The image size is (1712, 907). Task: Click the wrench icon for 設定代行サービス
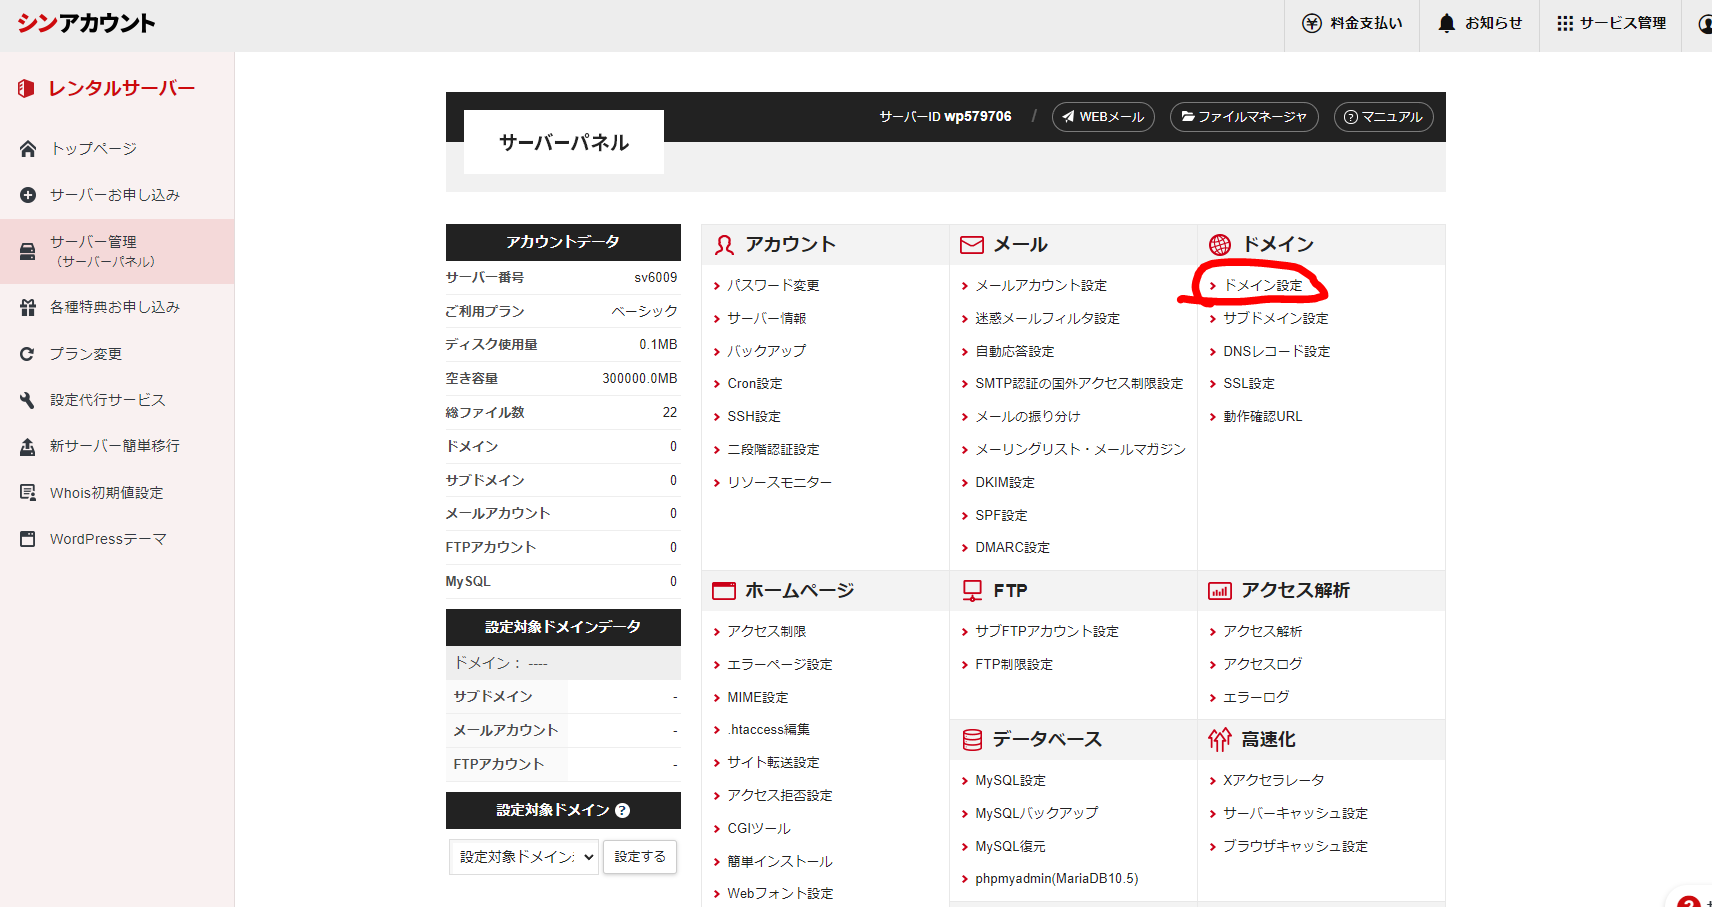(28, 400)
